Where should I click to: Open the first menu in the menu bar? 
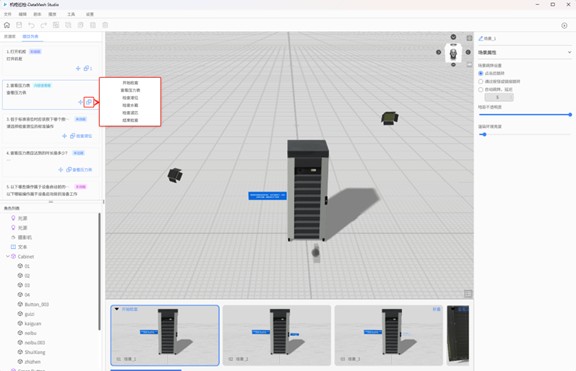(x=8, y=14)
